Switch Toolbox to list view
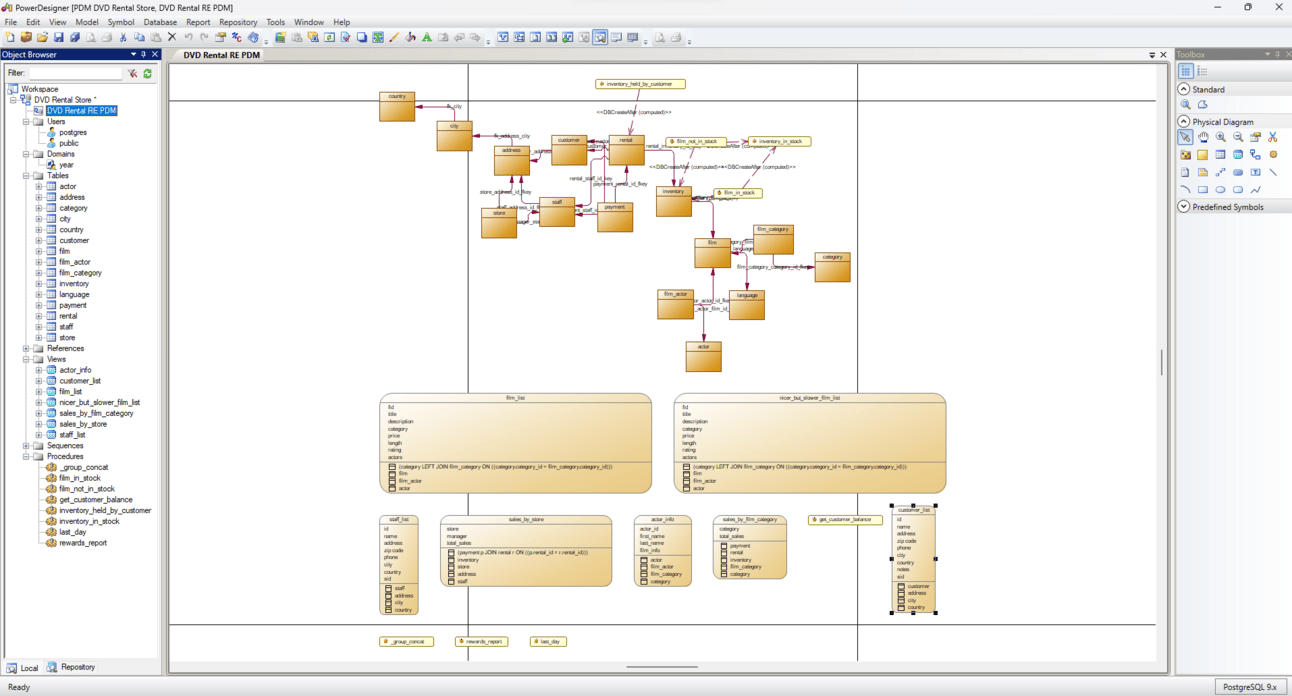Viewport: 1292px width, 696px height. pyautogui.click(x=1202, y=71)
